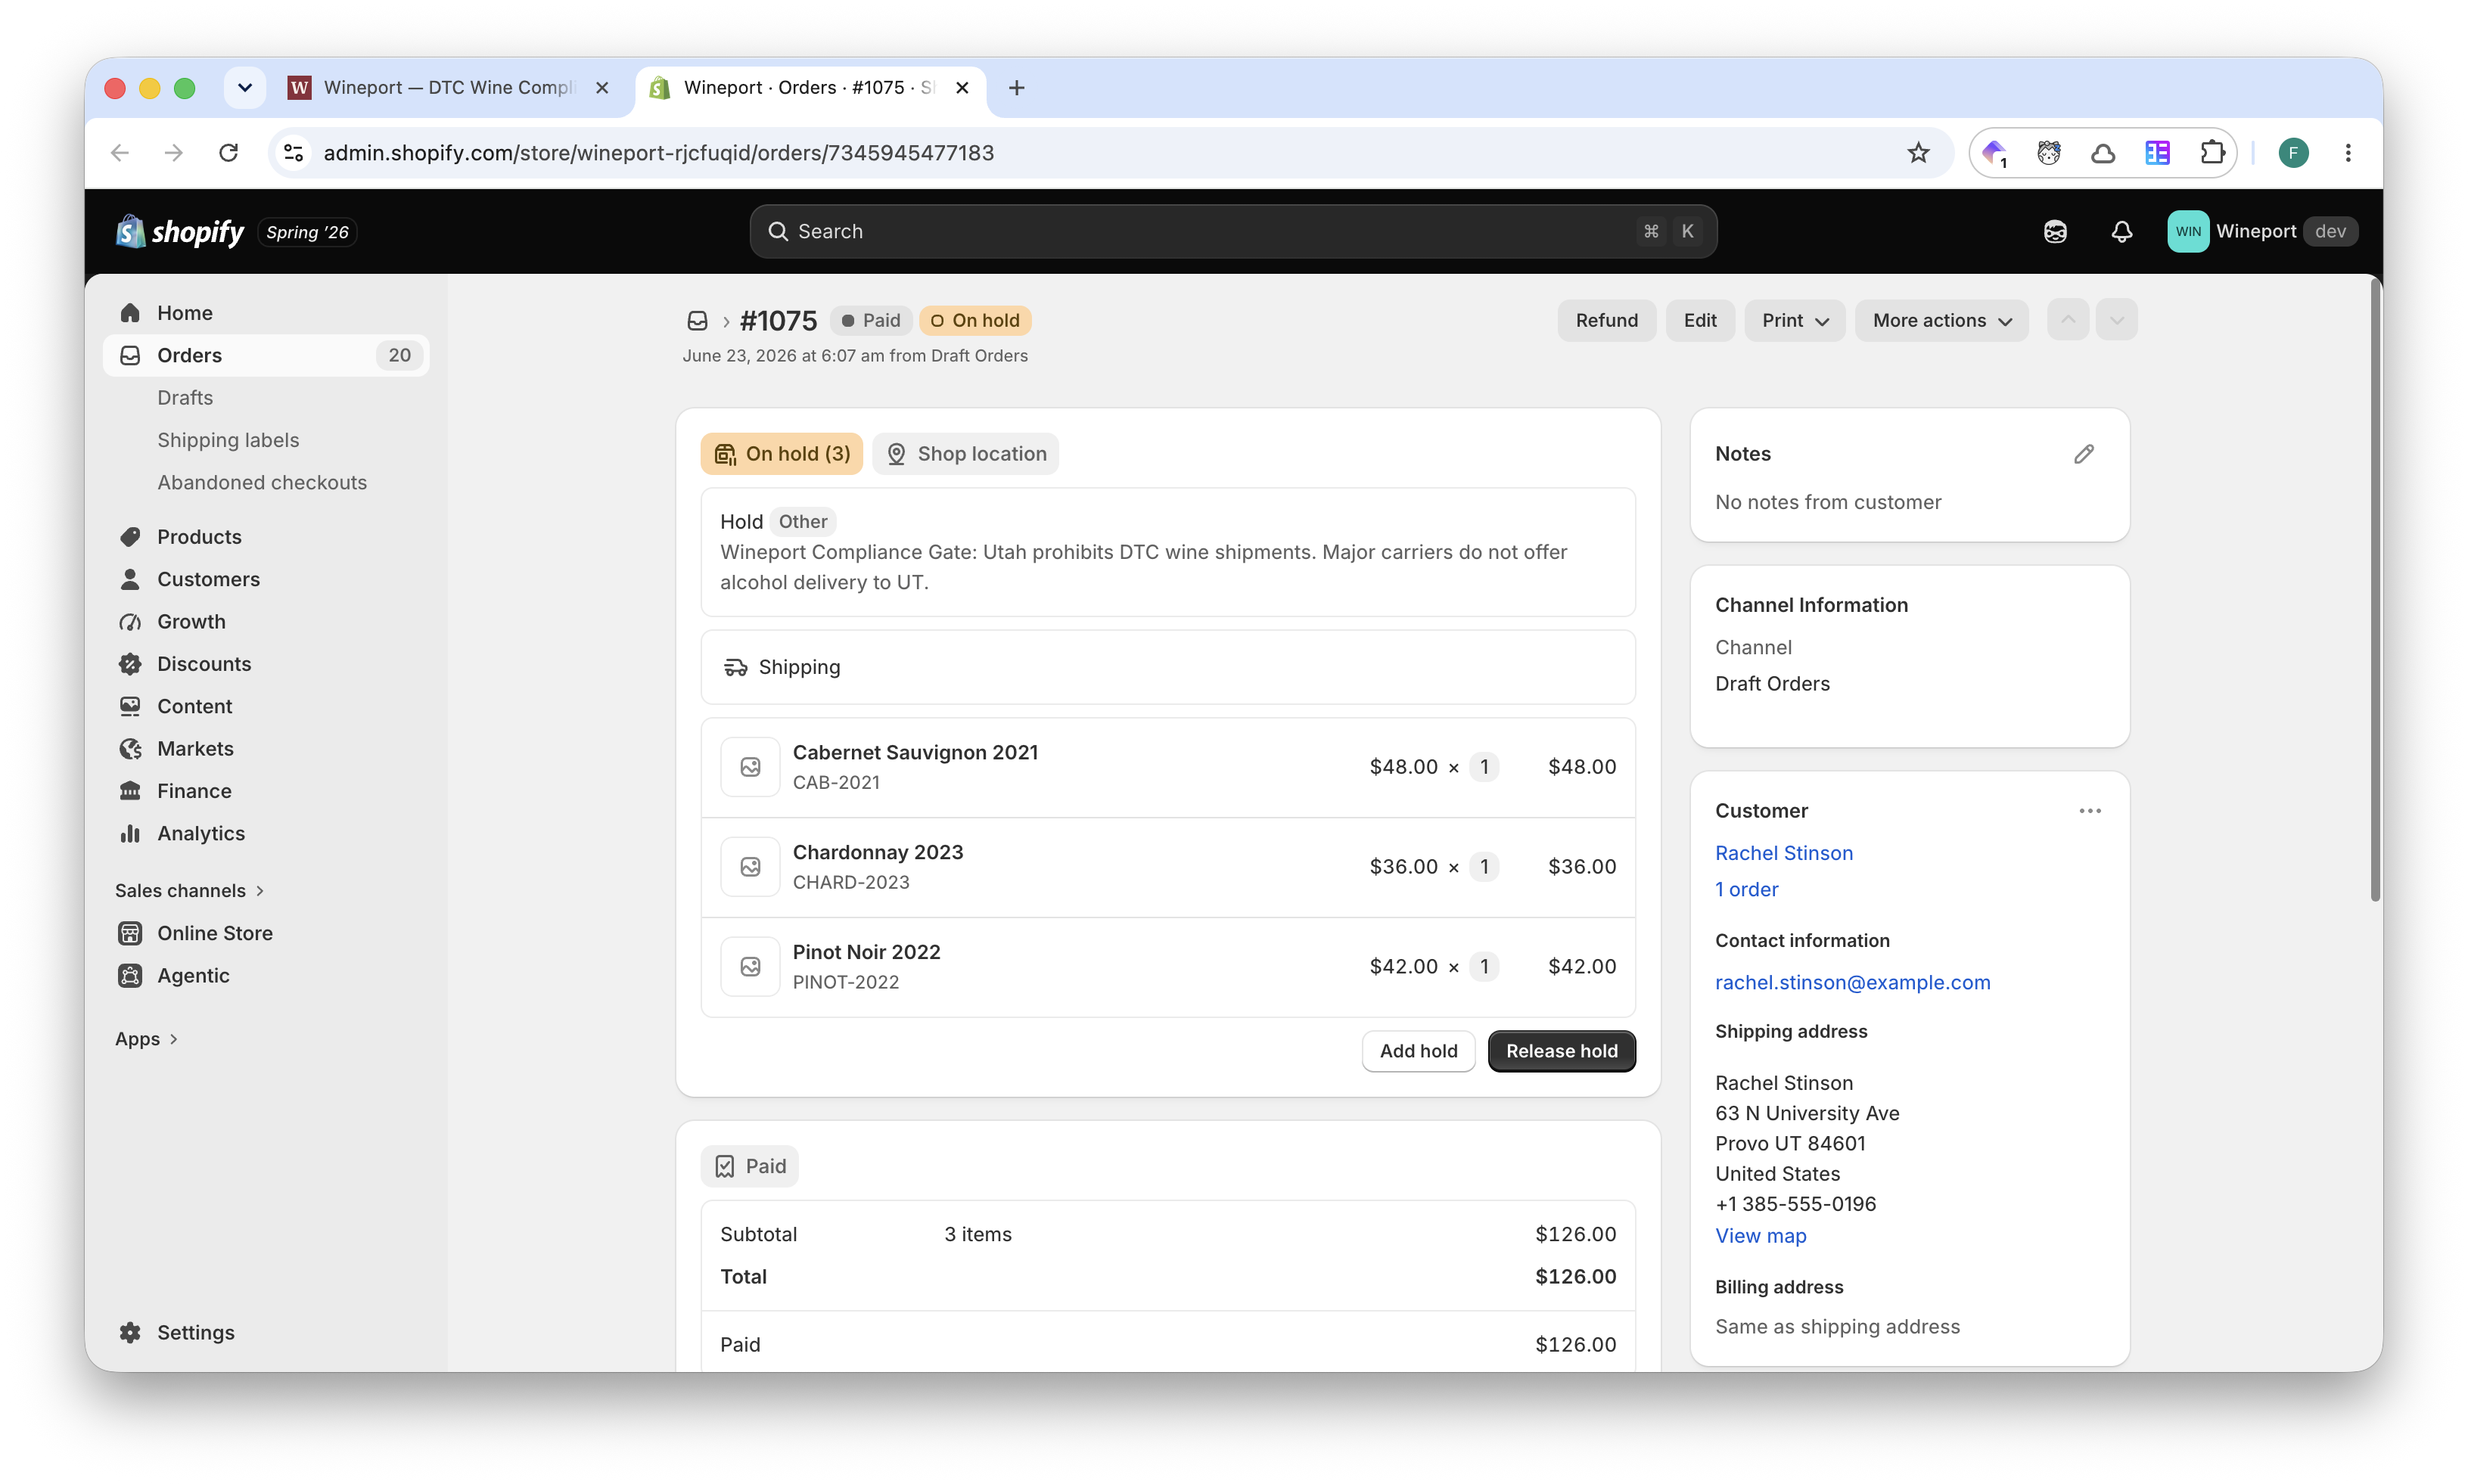Screen dimensions: 2468x1484
Task: Reload the page
Action: 229,153
